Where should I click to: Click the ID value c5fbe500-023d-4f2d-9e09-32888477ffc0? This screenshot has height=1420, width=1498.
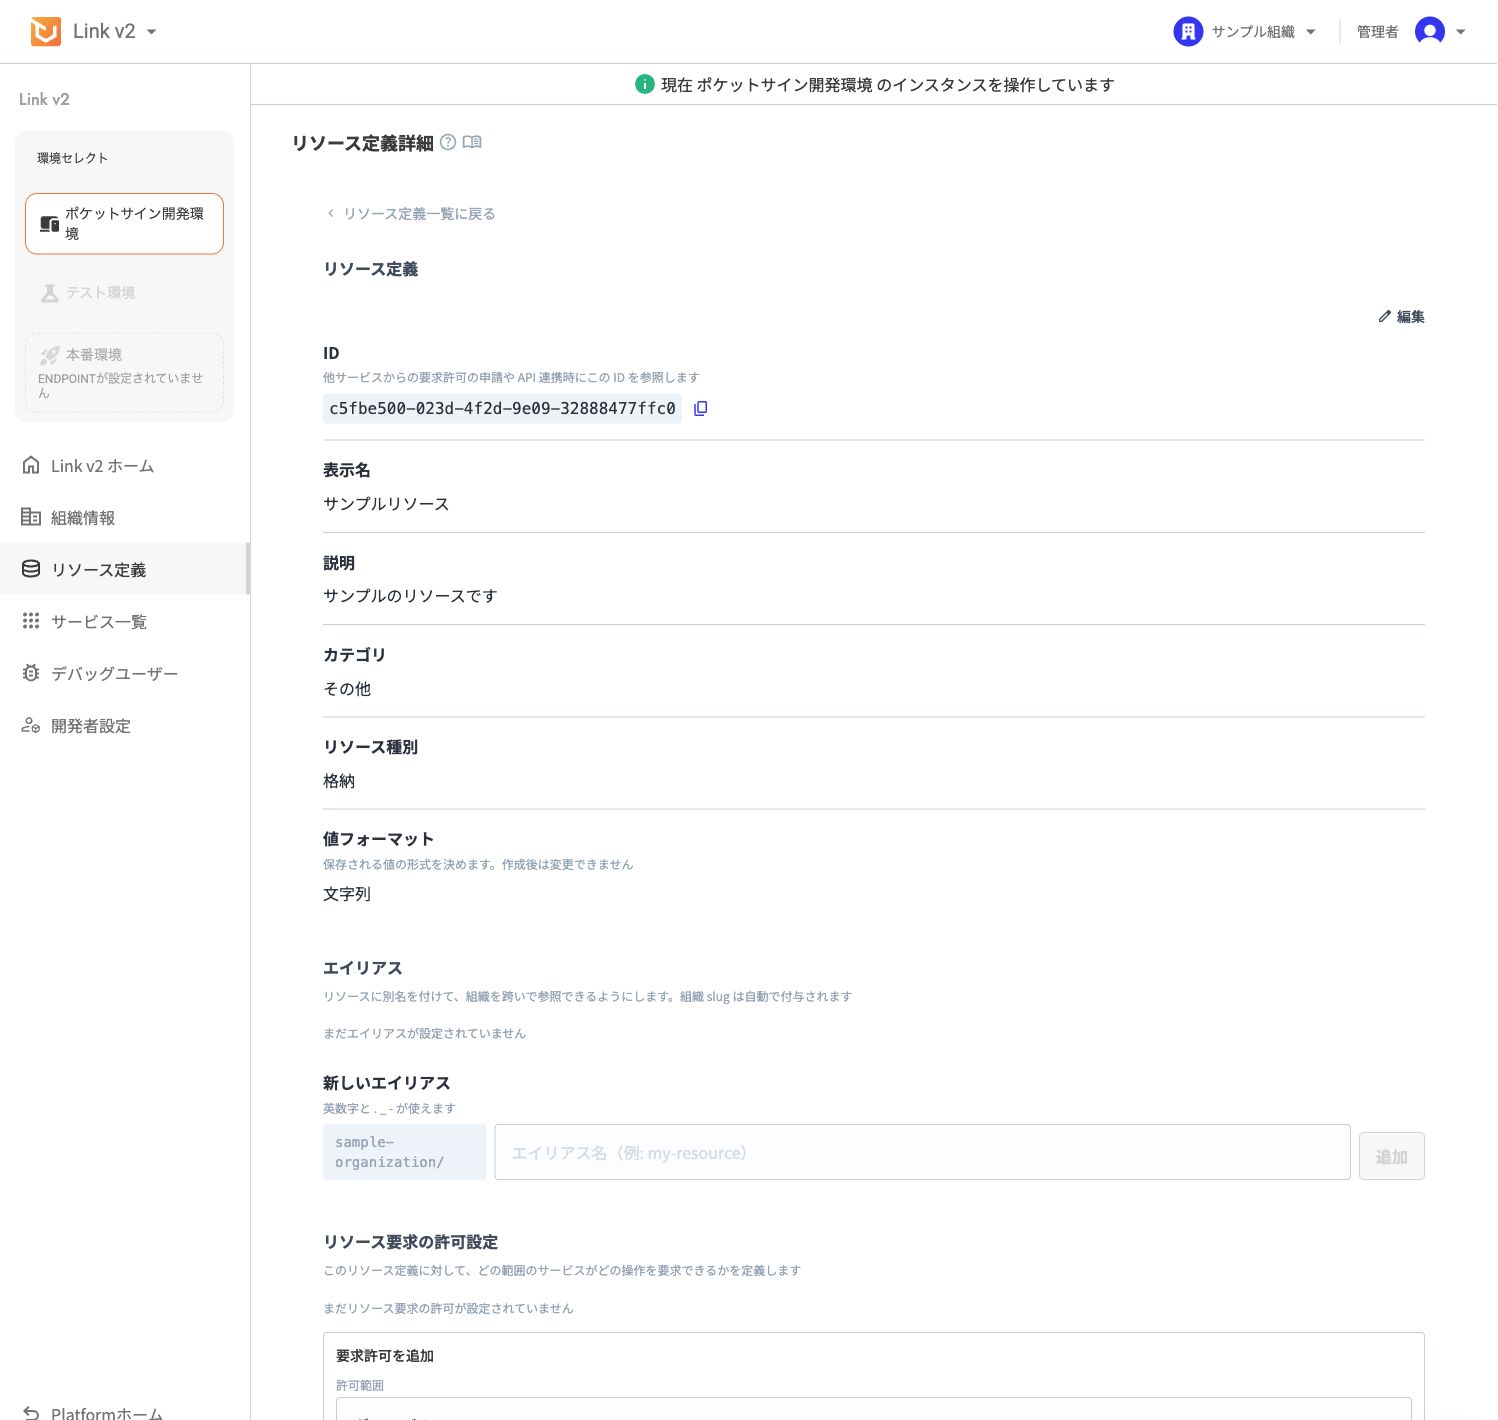point(502,408)
